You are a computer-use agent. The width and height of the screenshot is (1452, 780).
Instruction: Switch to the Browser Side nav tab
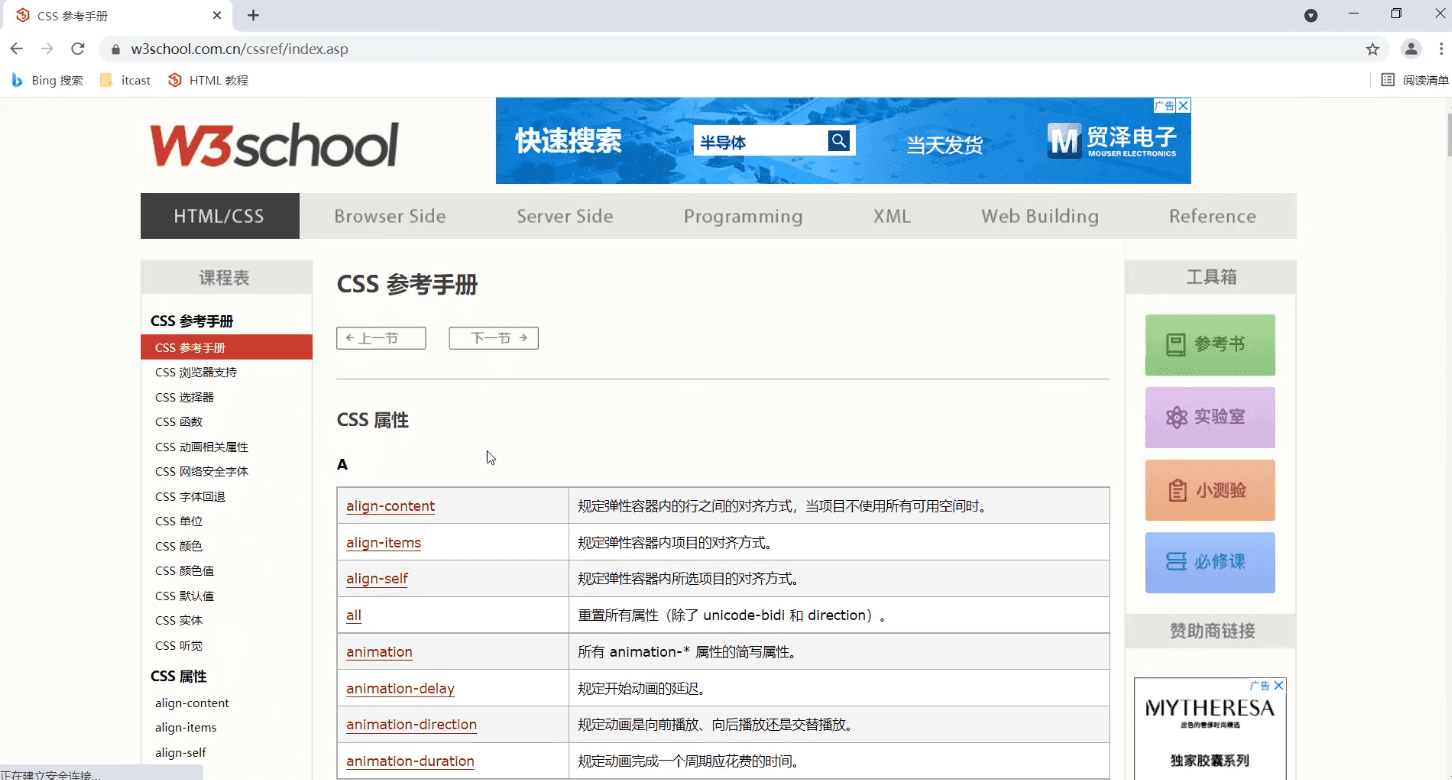click(x=390, y=216)
